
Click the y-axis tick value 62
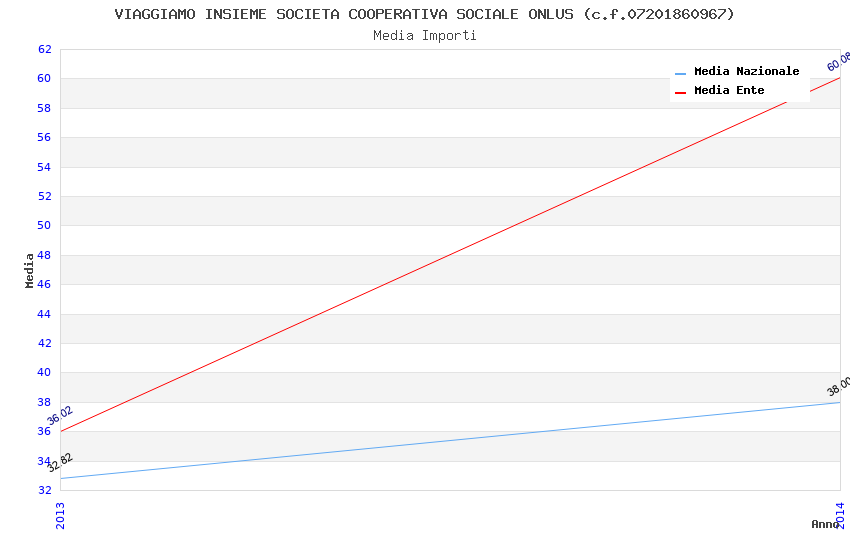(44, 49)
